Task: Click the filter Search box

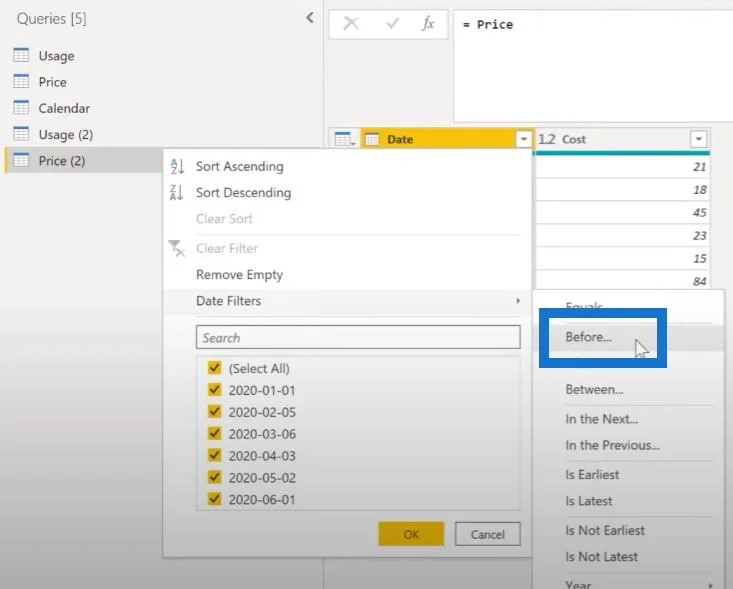Action: point(358,337)
